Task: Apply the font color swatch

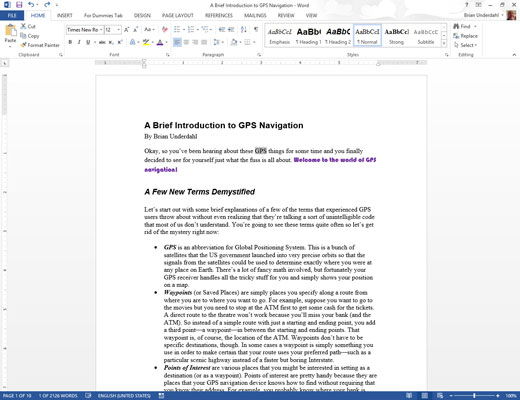Action: tap(160, 42)
